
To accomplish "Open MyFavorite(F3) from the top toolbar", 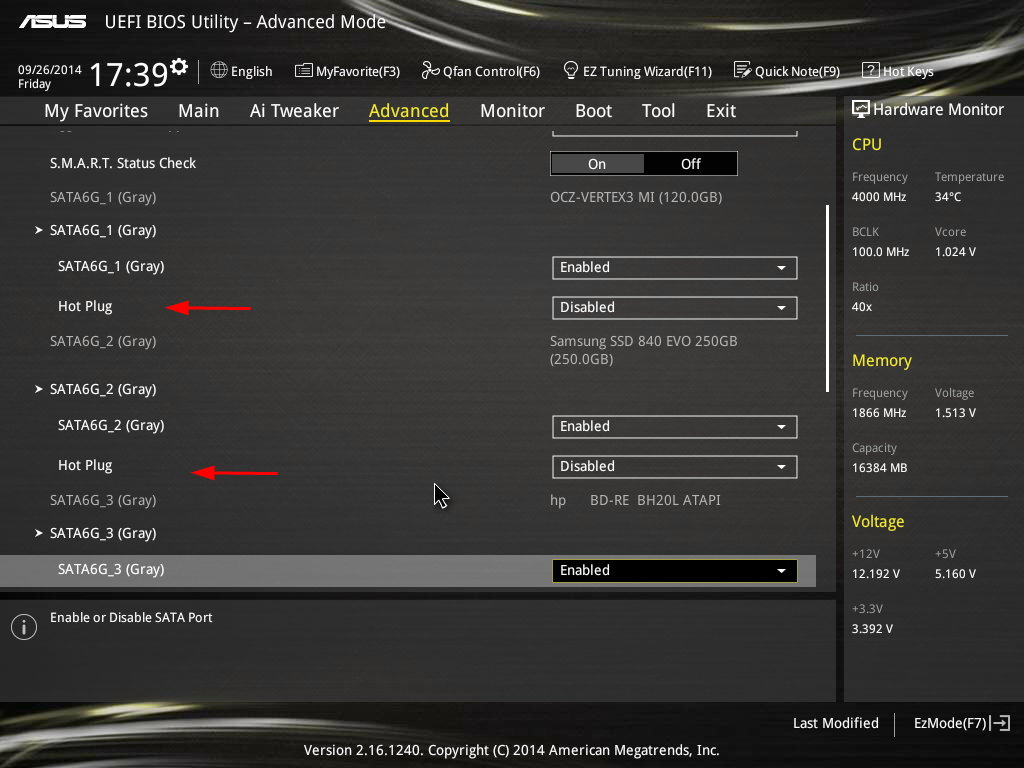I will (x=304, y=71).
